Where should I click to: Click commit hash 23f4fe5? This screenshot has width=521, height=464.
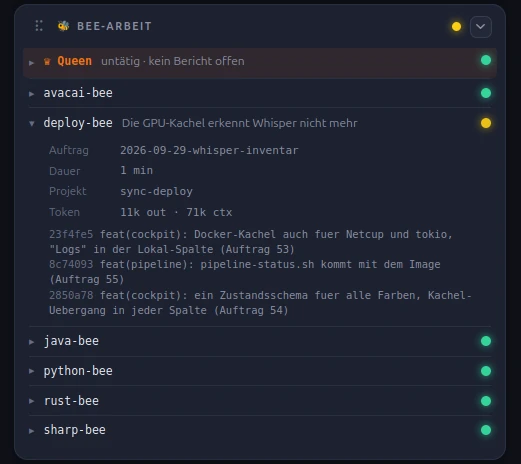[x=71, y=234]
